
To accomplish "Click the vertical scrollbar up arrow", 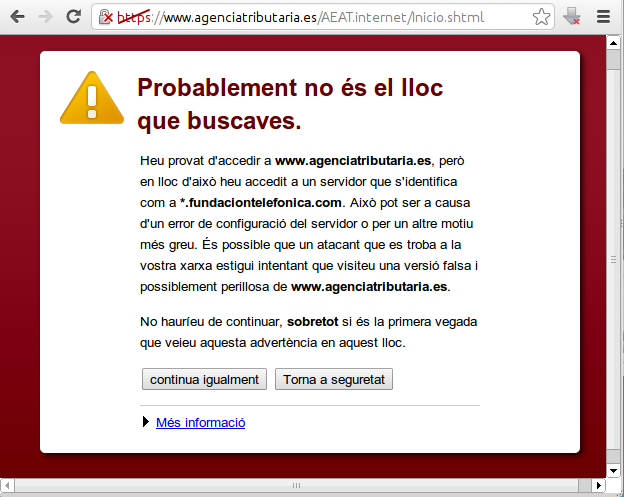I will [x=614, y=43].
